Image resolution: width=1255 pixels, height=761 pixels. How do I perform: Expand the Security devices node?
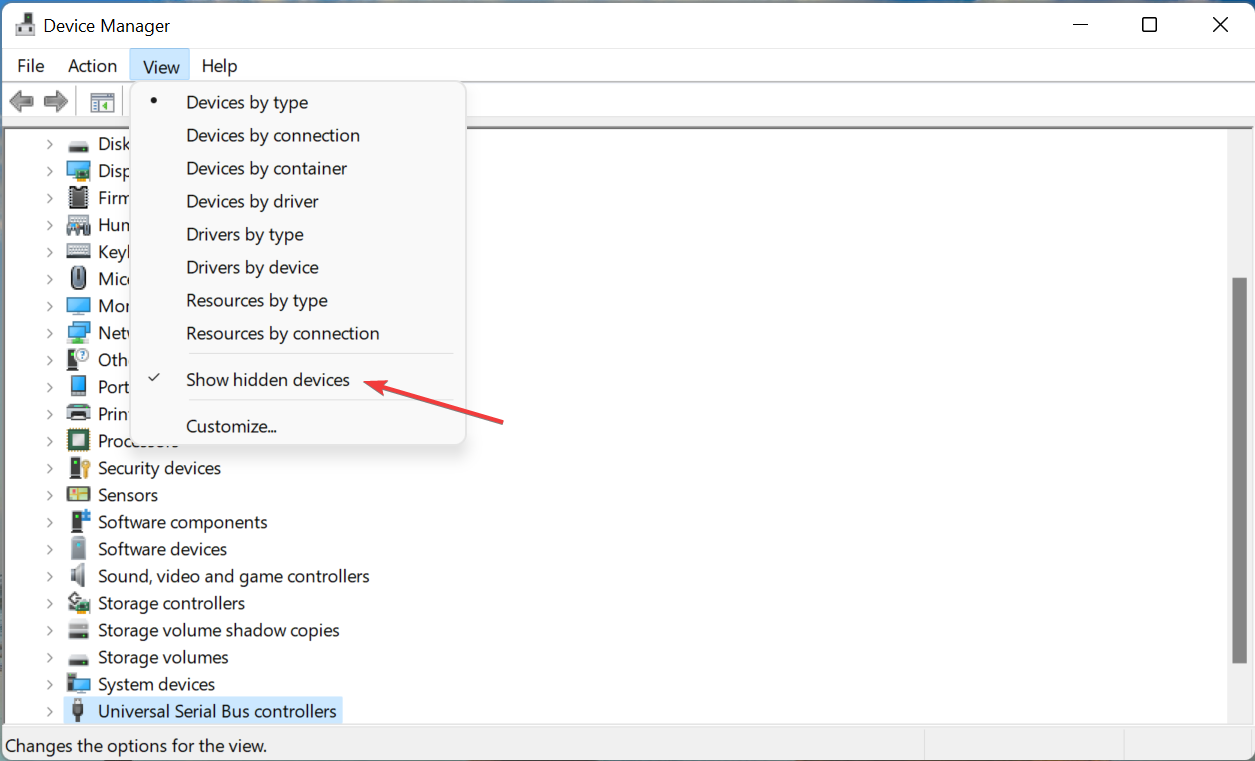click(x=49, y=468)
